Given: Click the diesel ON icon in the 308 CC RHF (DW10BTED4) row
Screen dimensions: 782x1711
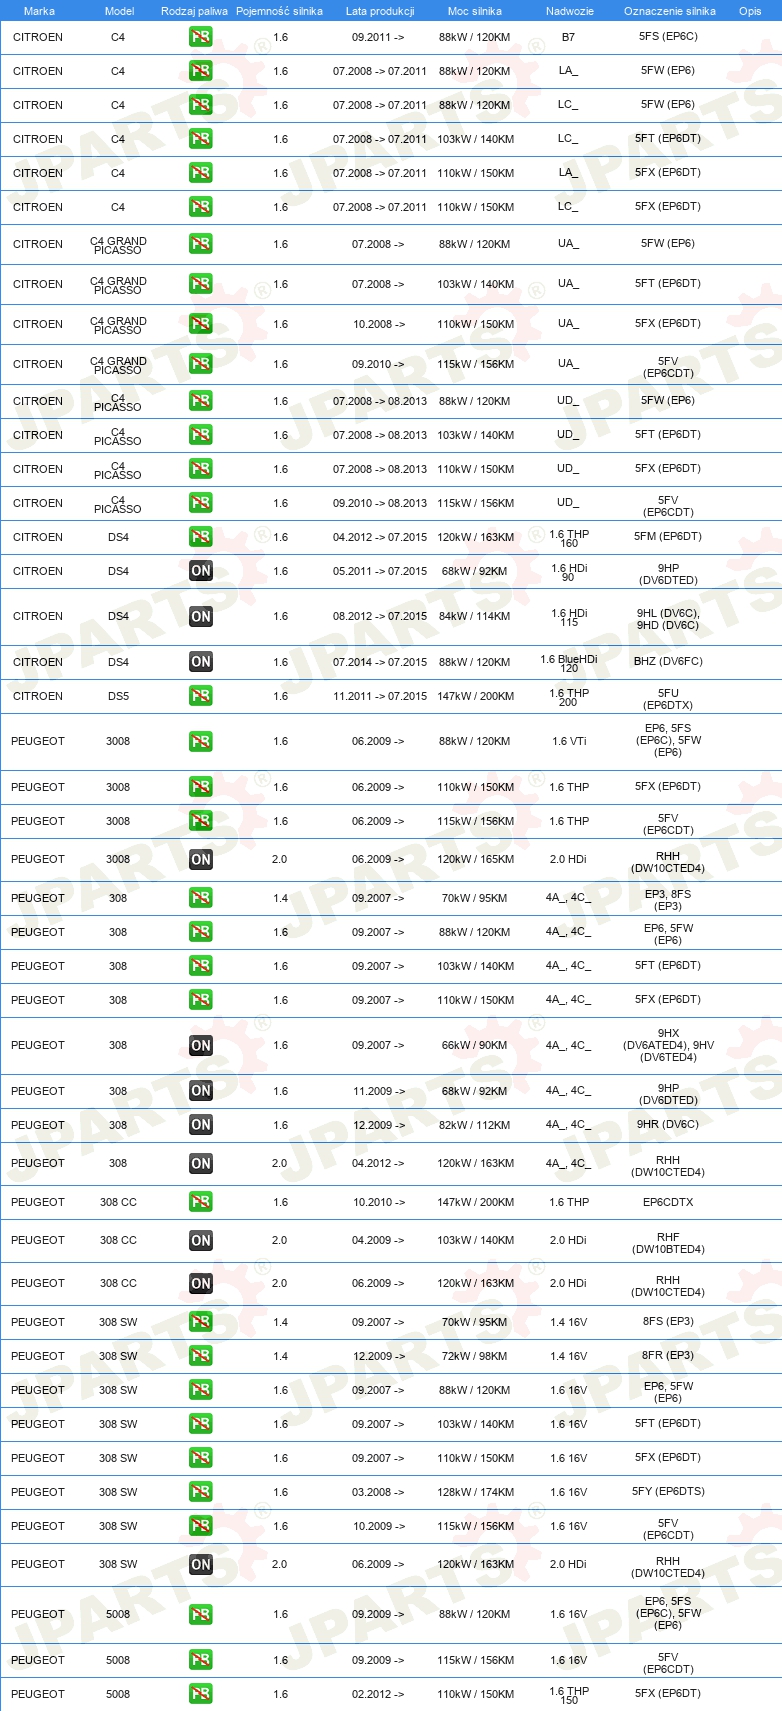Looking at the screenshot, I should [201, 1240].
